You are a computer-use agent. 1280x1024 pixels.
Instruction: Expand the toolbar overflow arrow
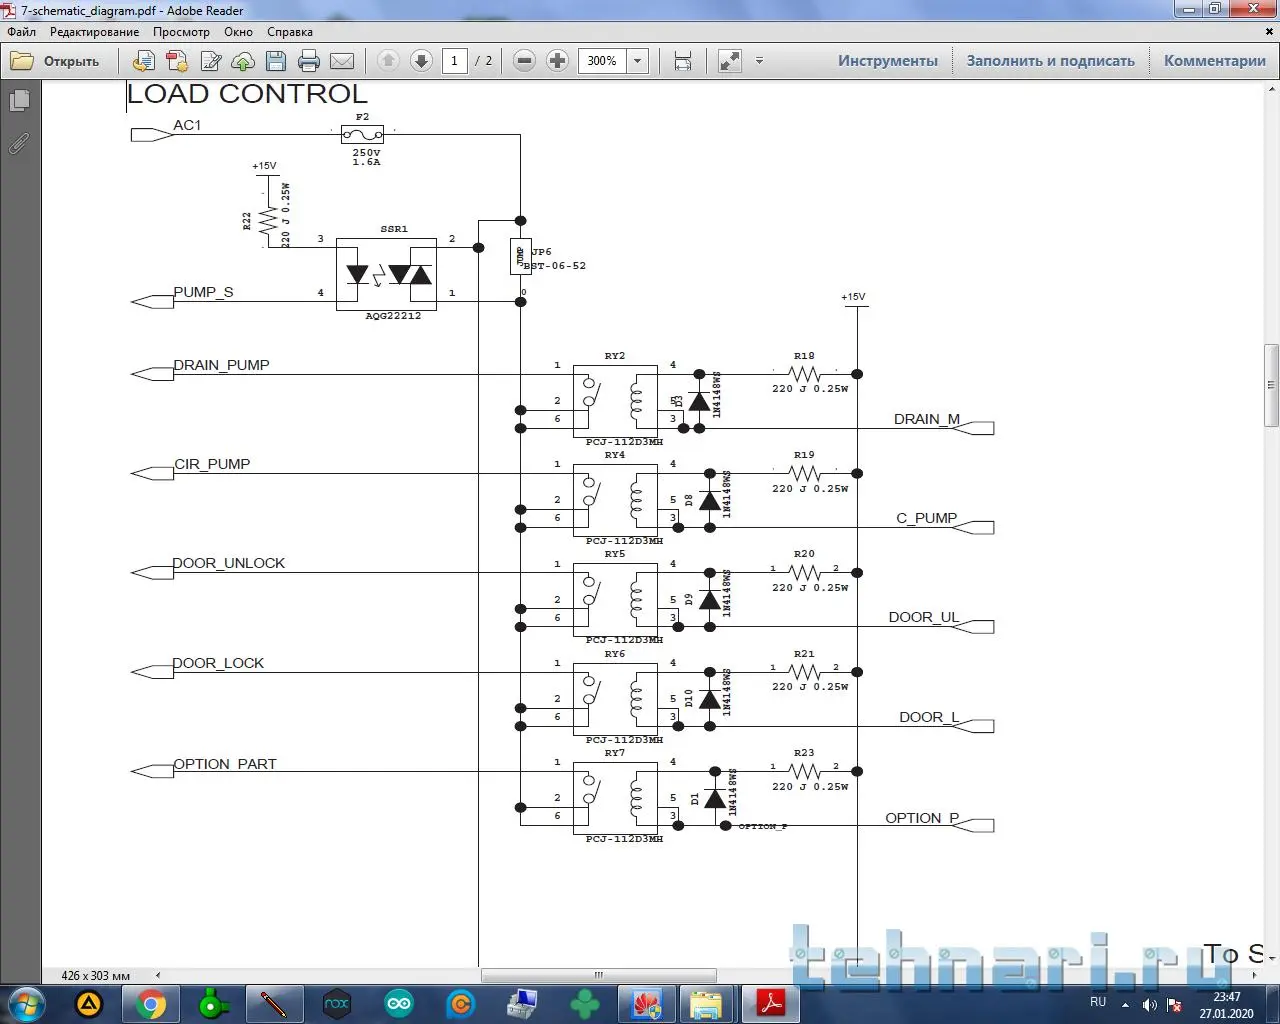click(x=759, y=61)
